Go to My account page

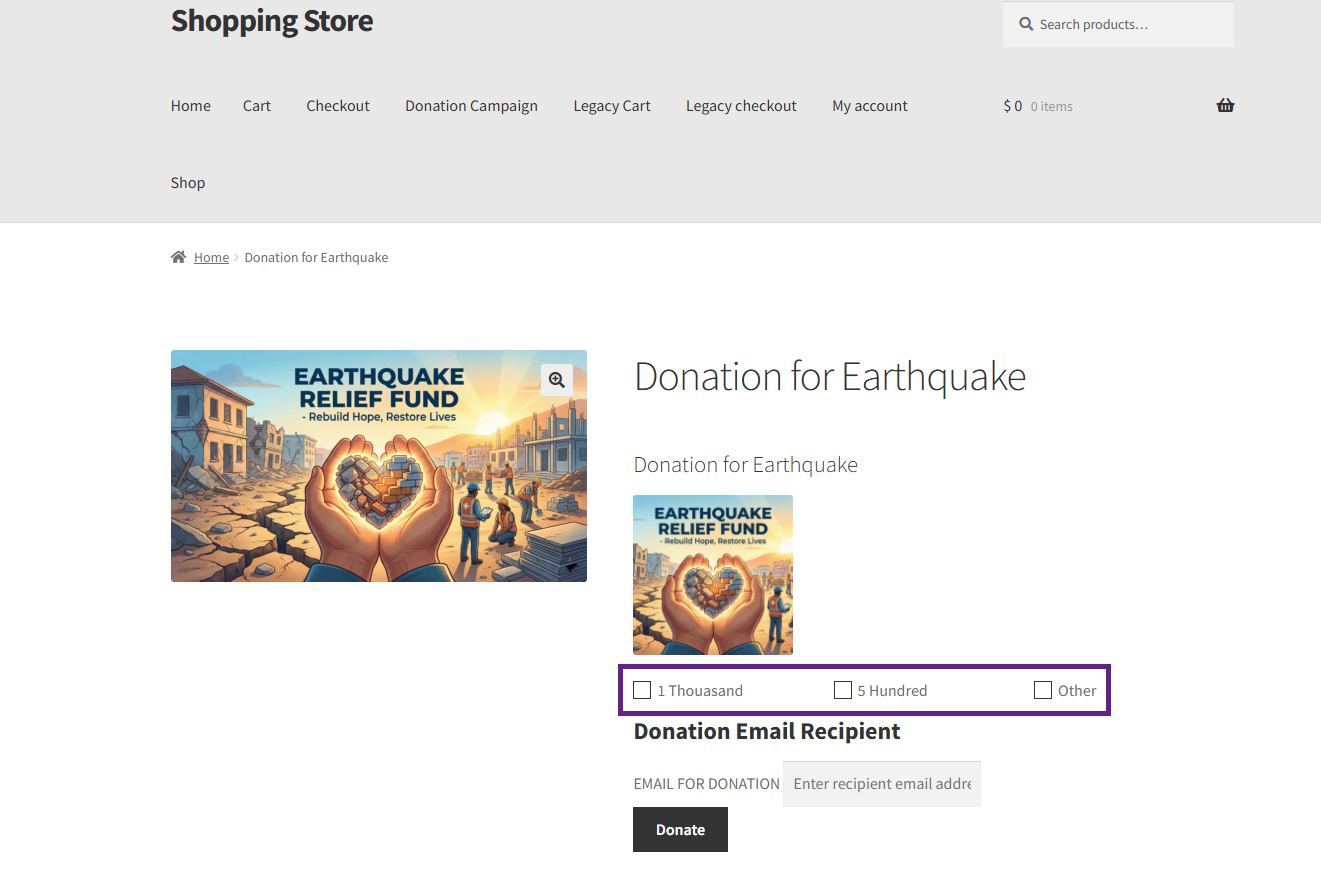tap(870, 106)
